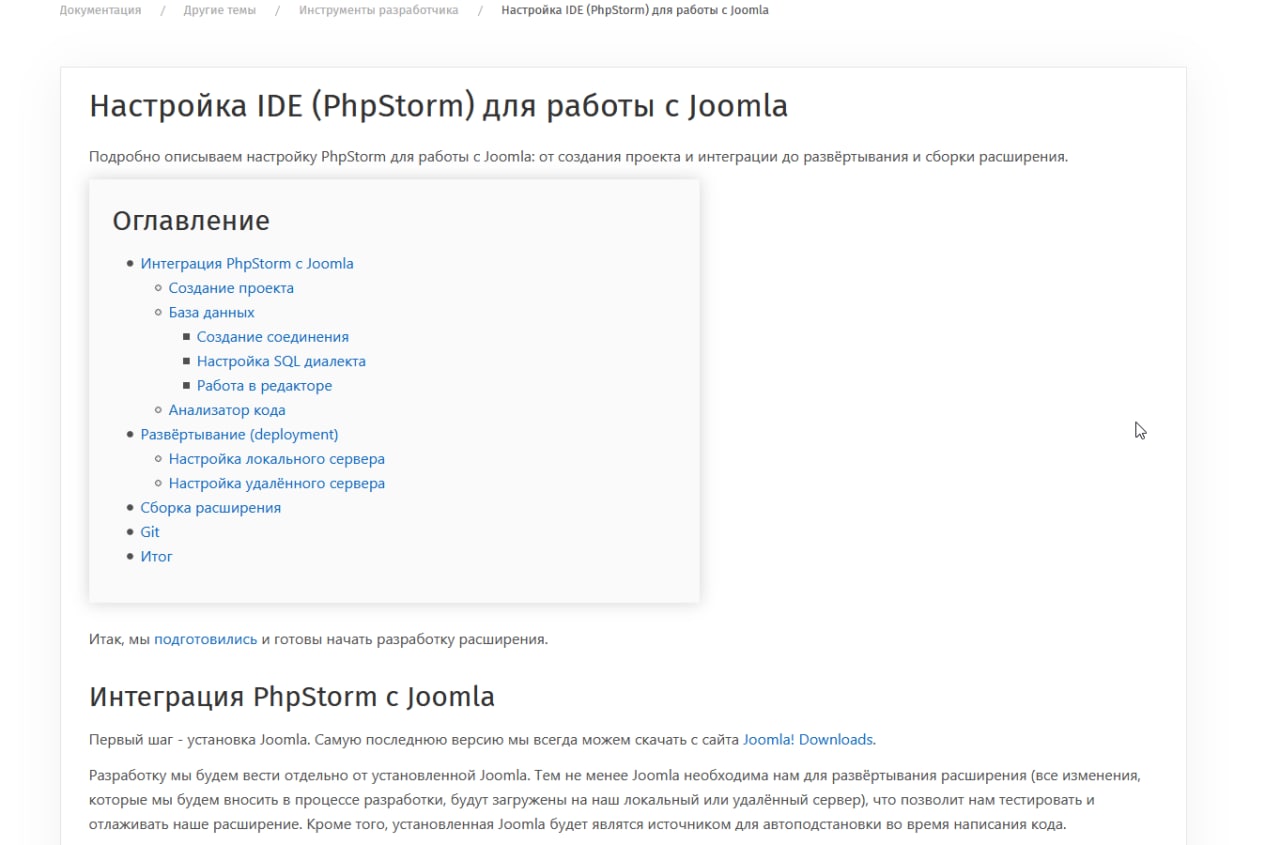
Task: Jump to Развёртывание (deployment) section
Action: tap(240, 434)
